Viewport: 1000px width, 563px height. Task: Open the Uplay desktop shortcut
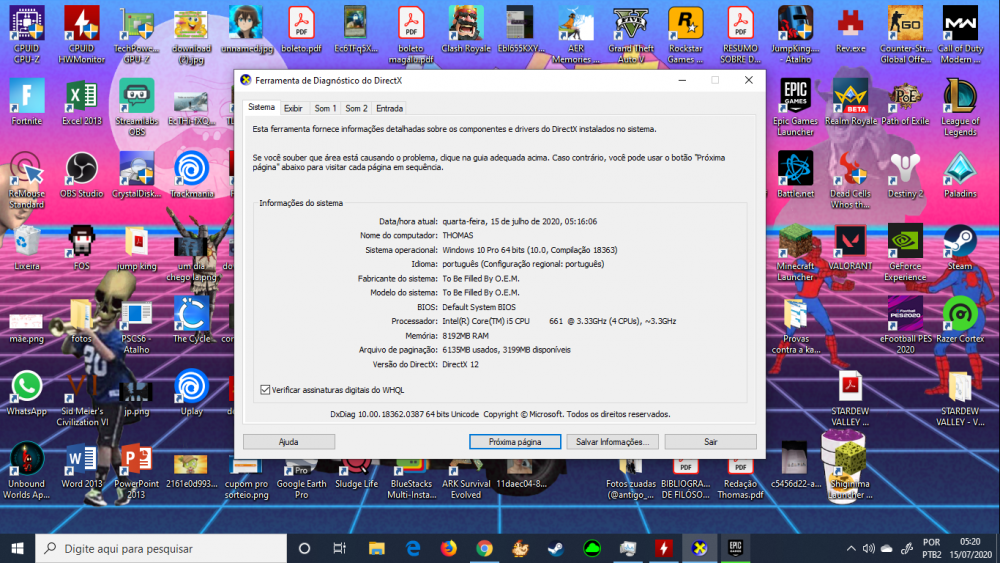point(191,393)
